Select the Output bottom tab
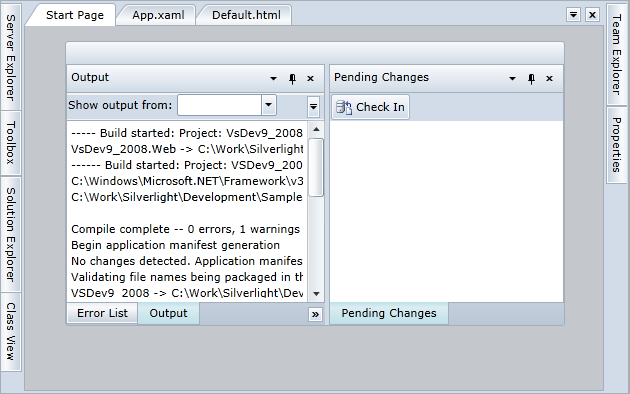630x394 pixels. 168,313
